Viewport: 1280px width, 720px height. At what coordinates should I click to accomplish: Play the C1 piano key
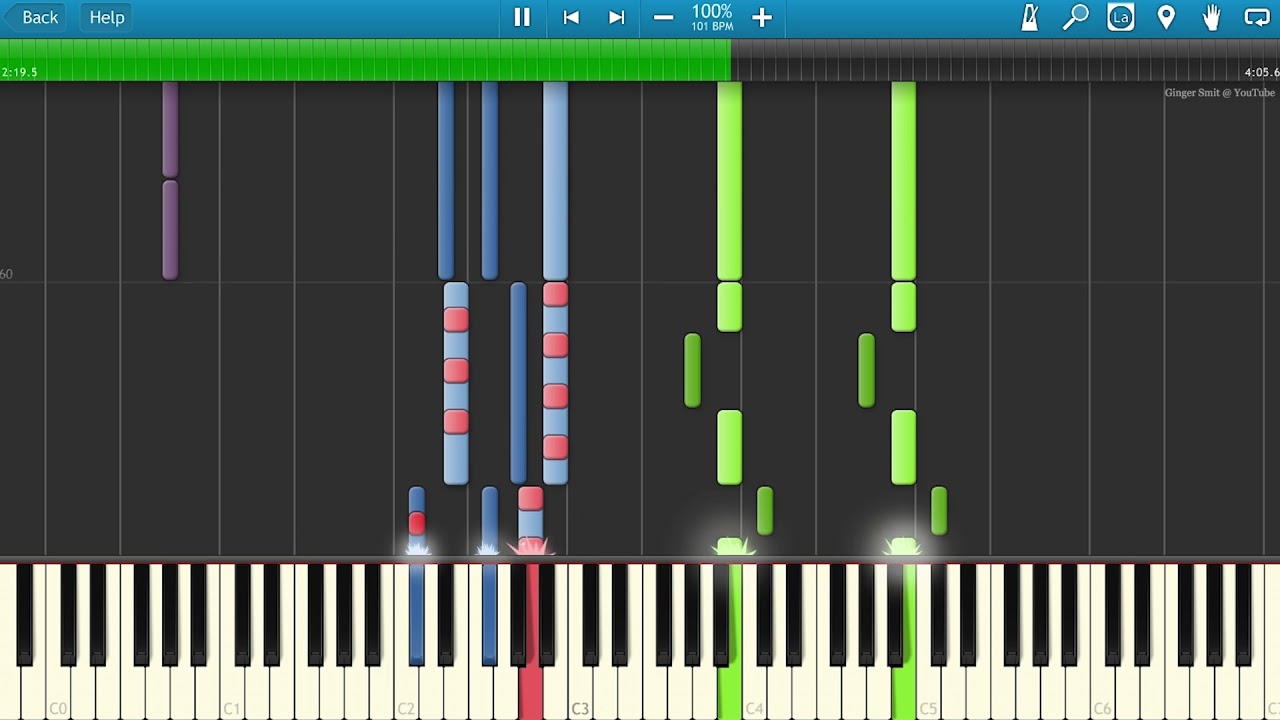(x=232, y=692)
